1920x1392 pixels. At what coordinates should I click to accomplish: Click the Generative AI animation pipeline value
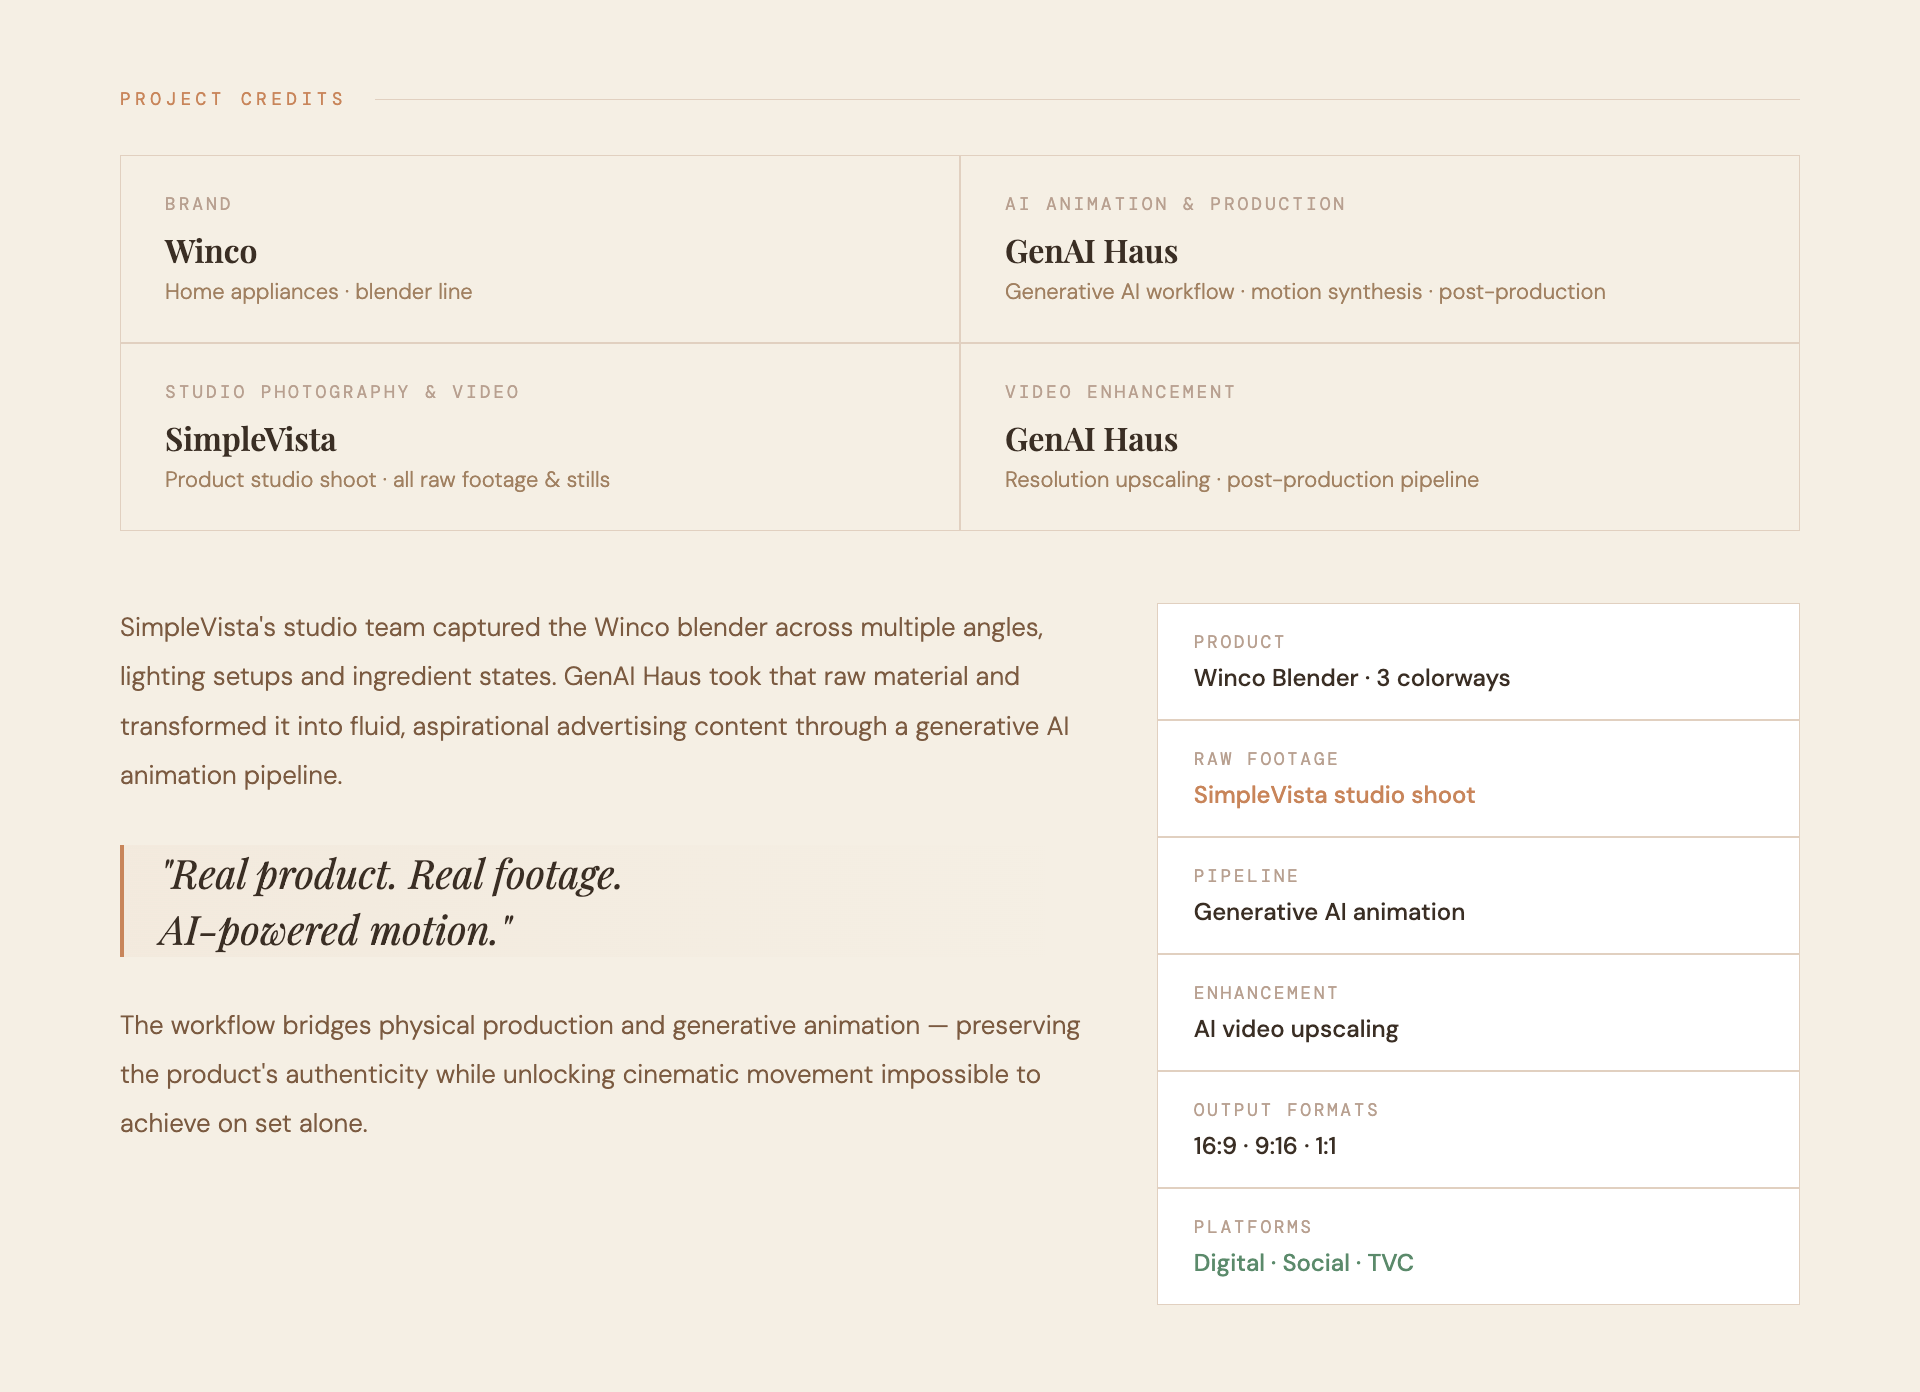click(1329, 912)
